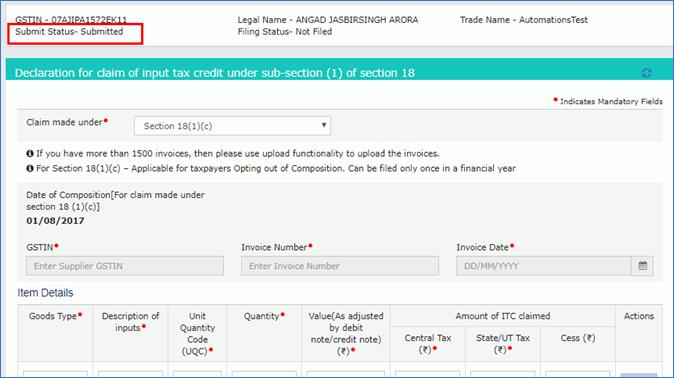Click the info icon beside the 1500 invoices note
674x378 pixels.
coord(30,154)
